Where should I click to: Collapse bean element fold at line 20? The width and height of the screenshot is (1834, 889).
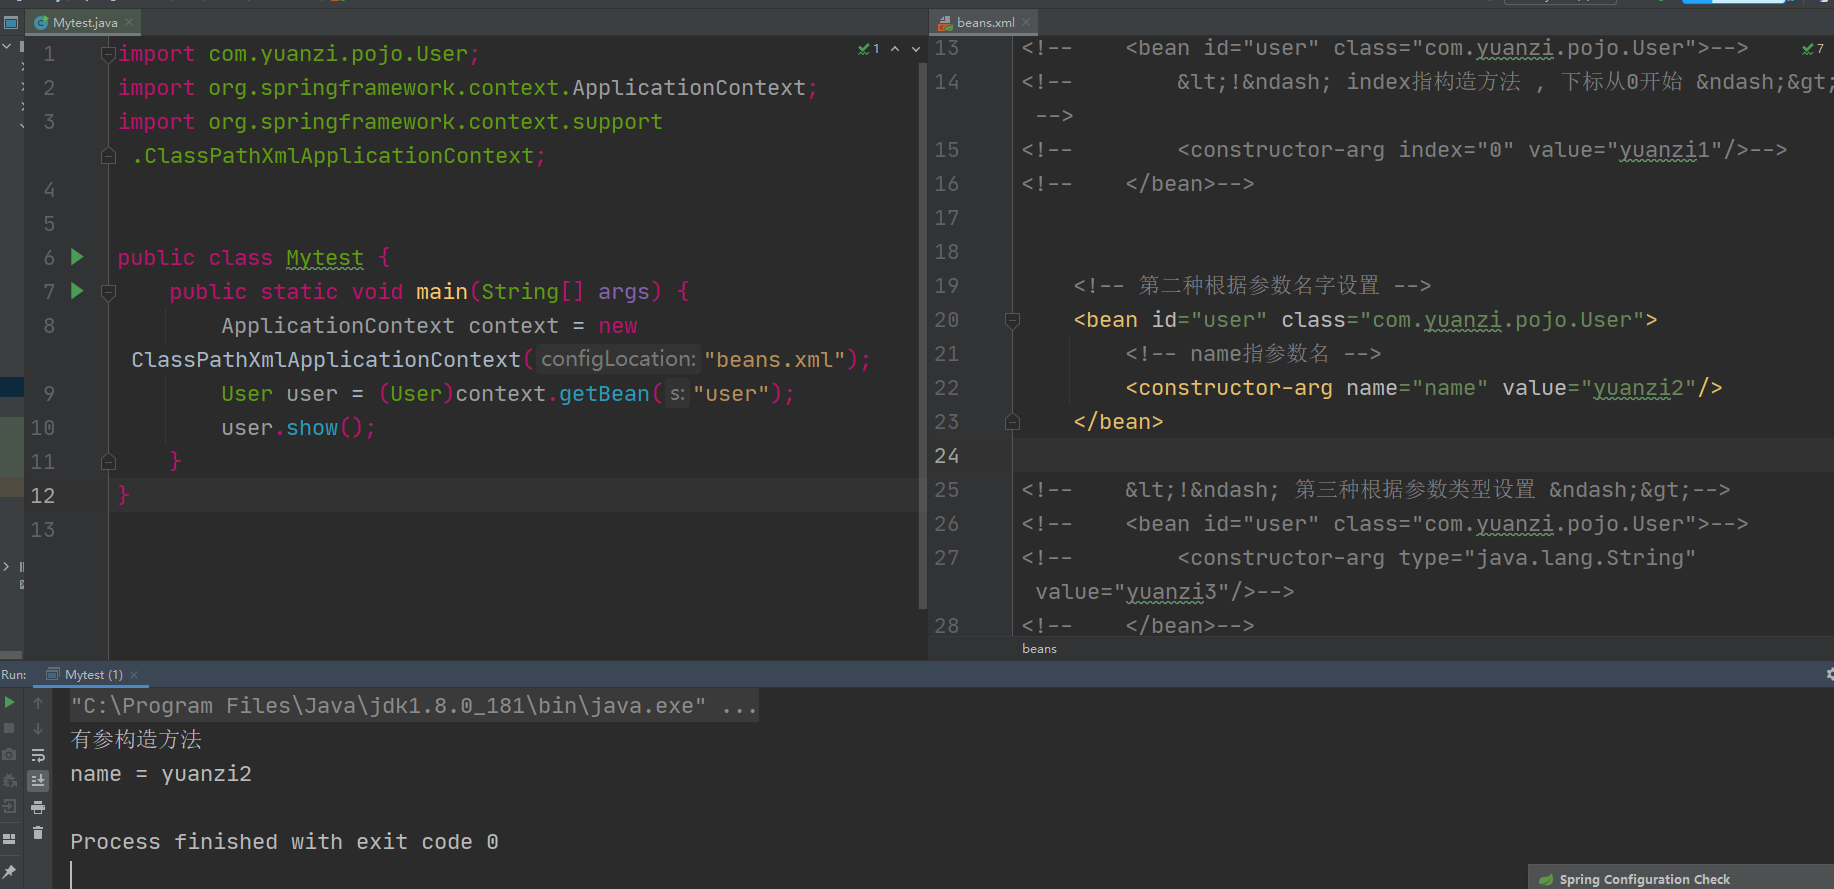pos(1012,320)
